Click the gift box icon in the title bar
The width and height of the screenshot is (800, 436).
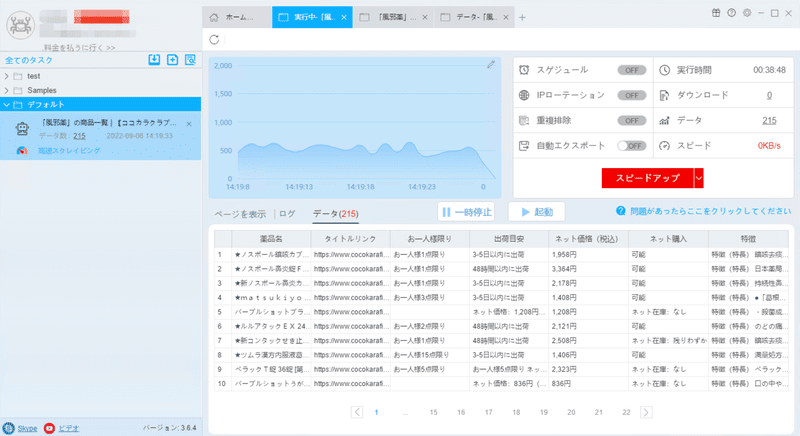click(x=716, y=13)
